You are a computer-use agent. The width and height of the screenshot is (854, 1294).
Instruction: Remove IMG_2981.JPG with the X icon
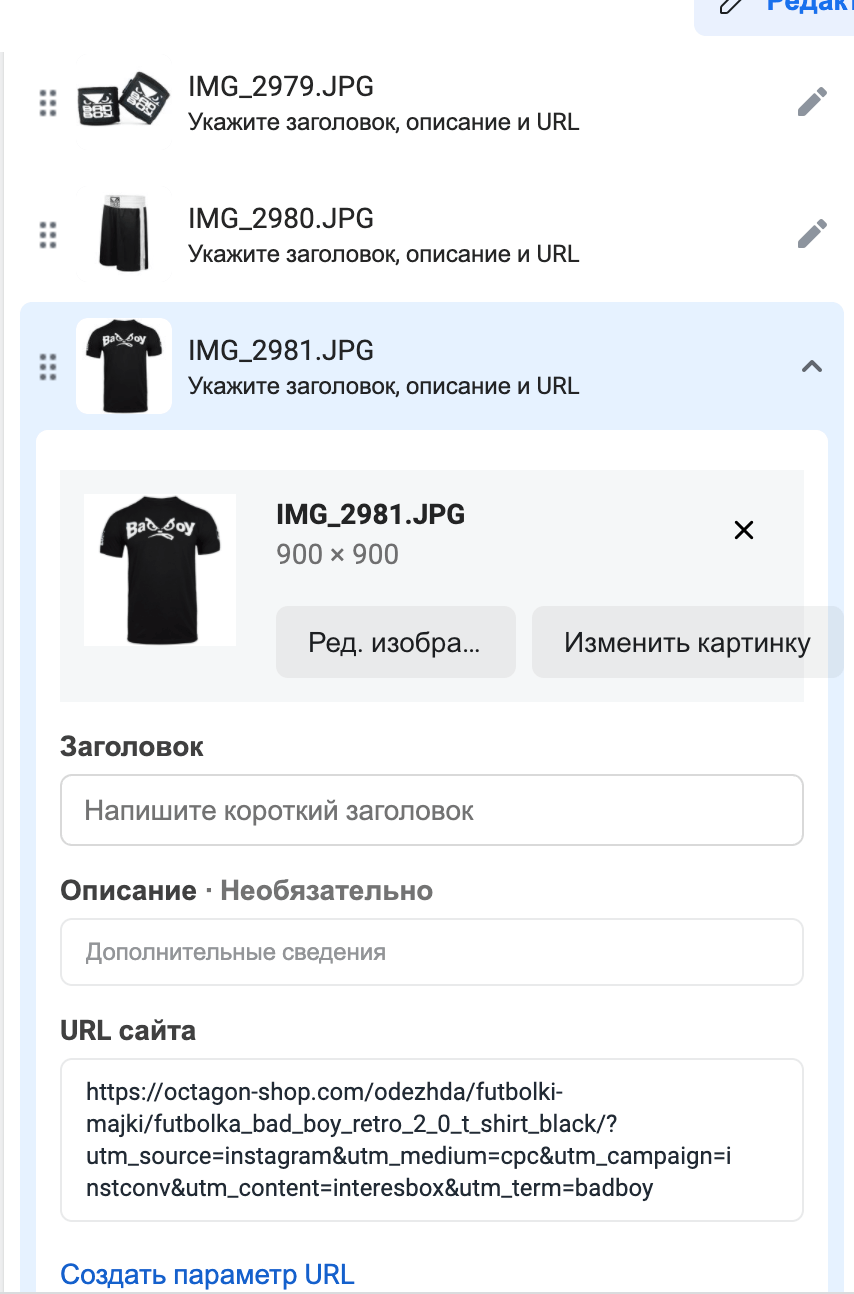743,531
